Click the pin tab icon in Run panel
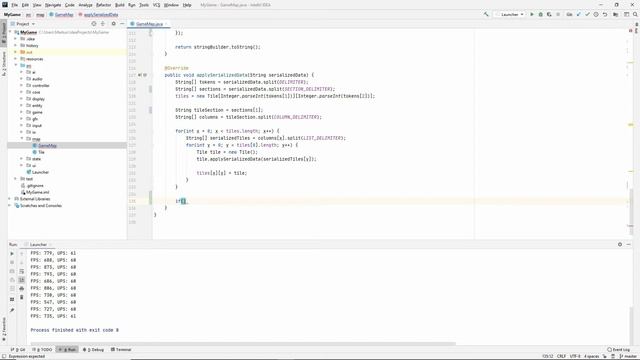The width and height of the screenshot is (640, 360). 12,310
